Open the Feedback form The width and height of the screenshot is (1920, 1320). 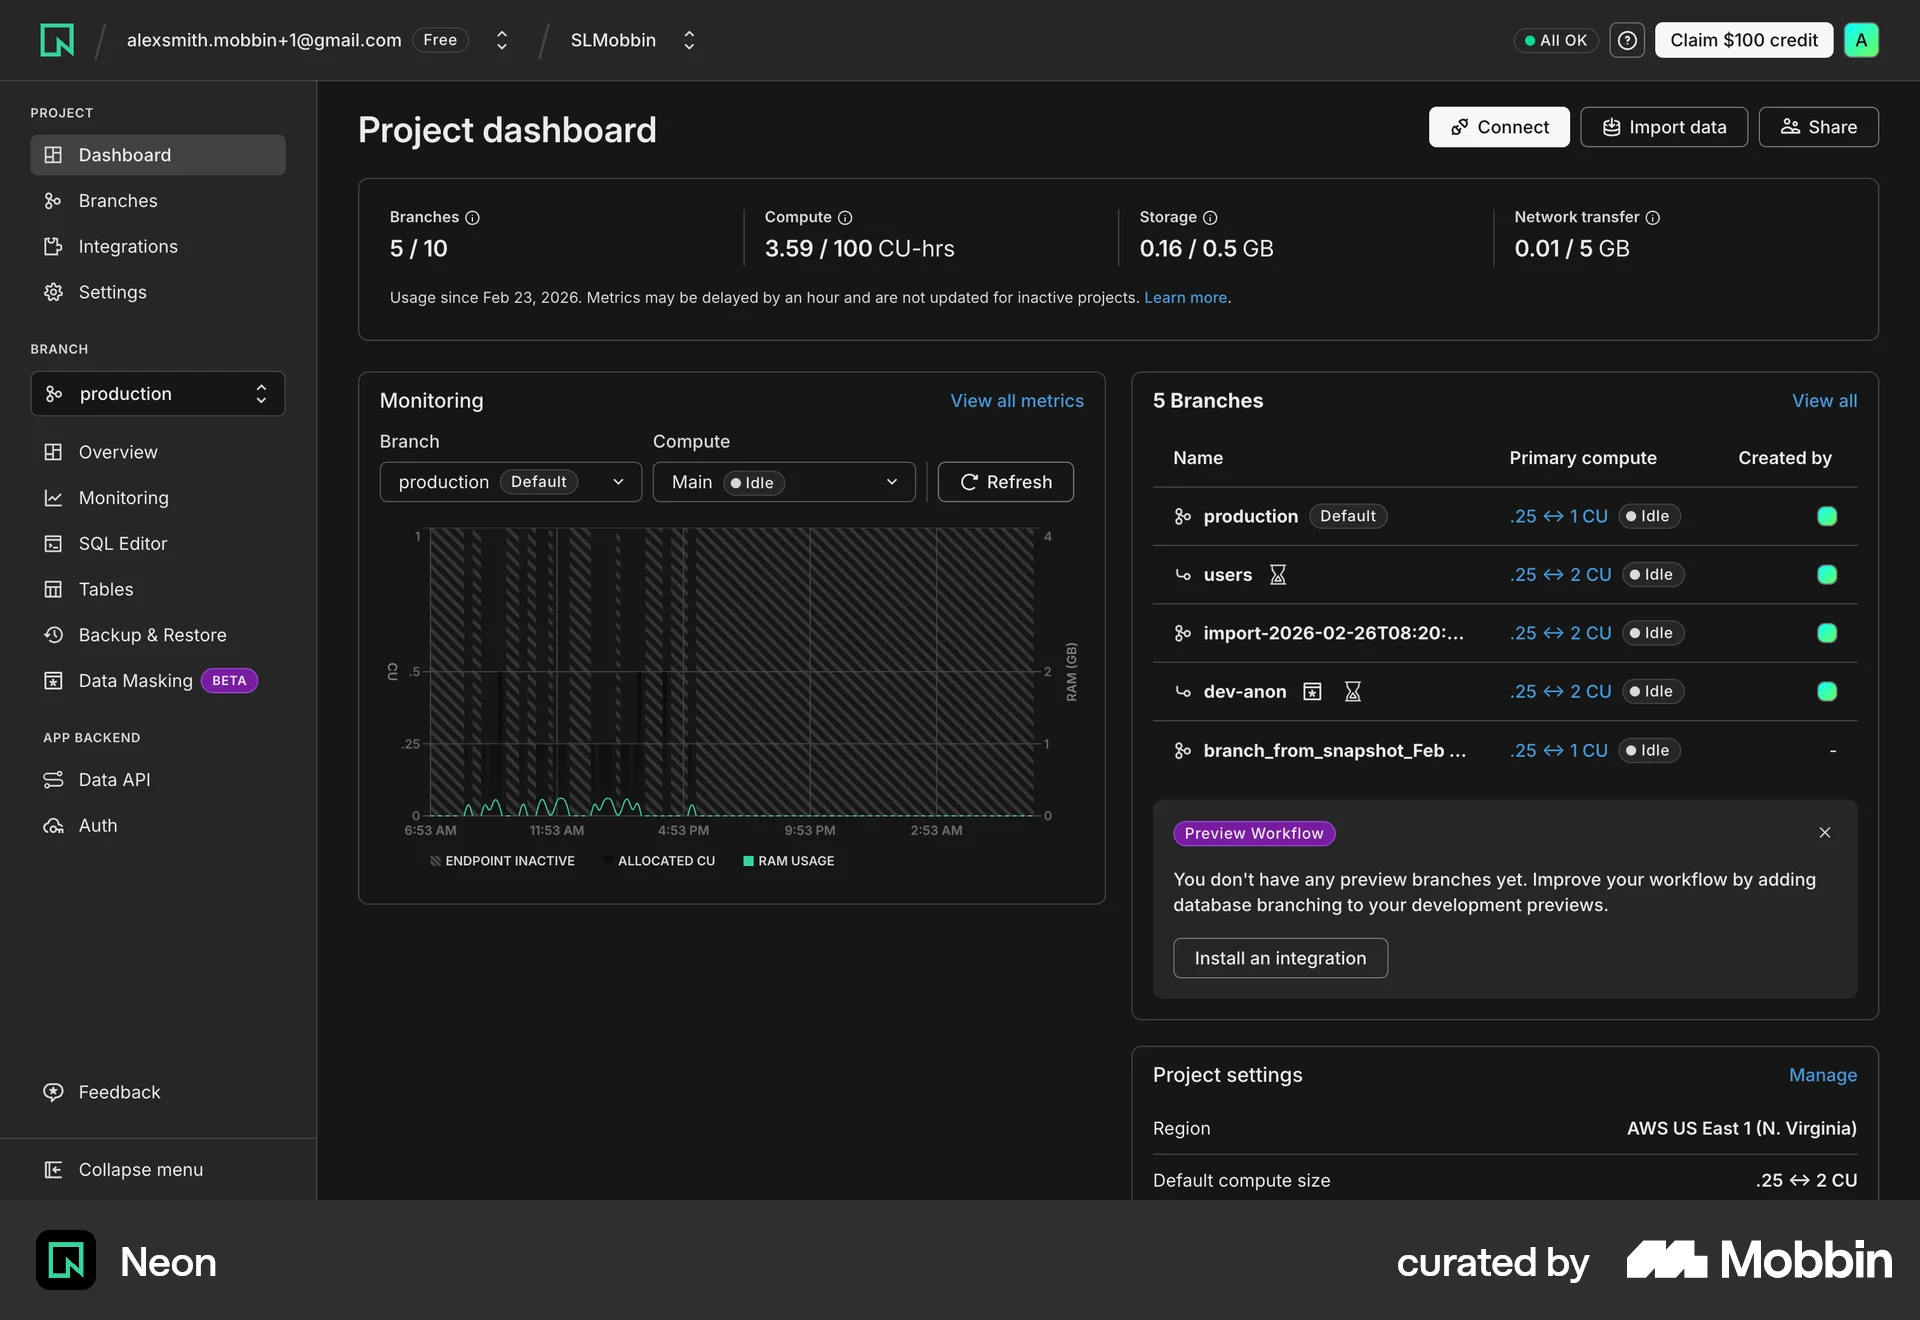point(158,1093)
